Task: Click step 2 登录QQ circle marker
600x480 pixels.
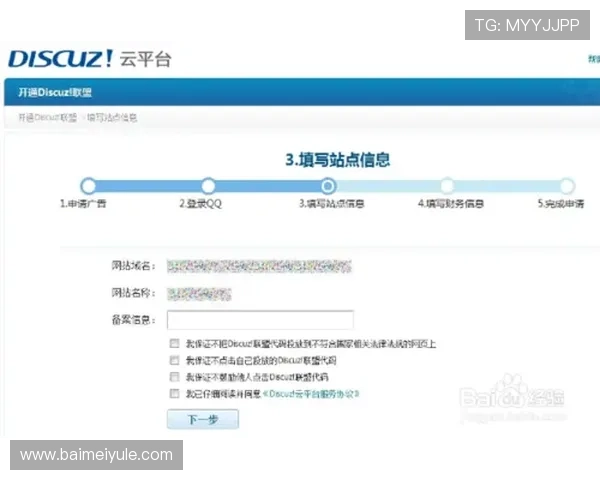Action: point(208,186)
